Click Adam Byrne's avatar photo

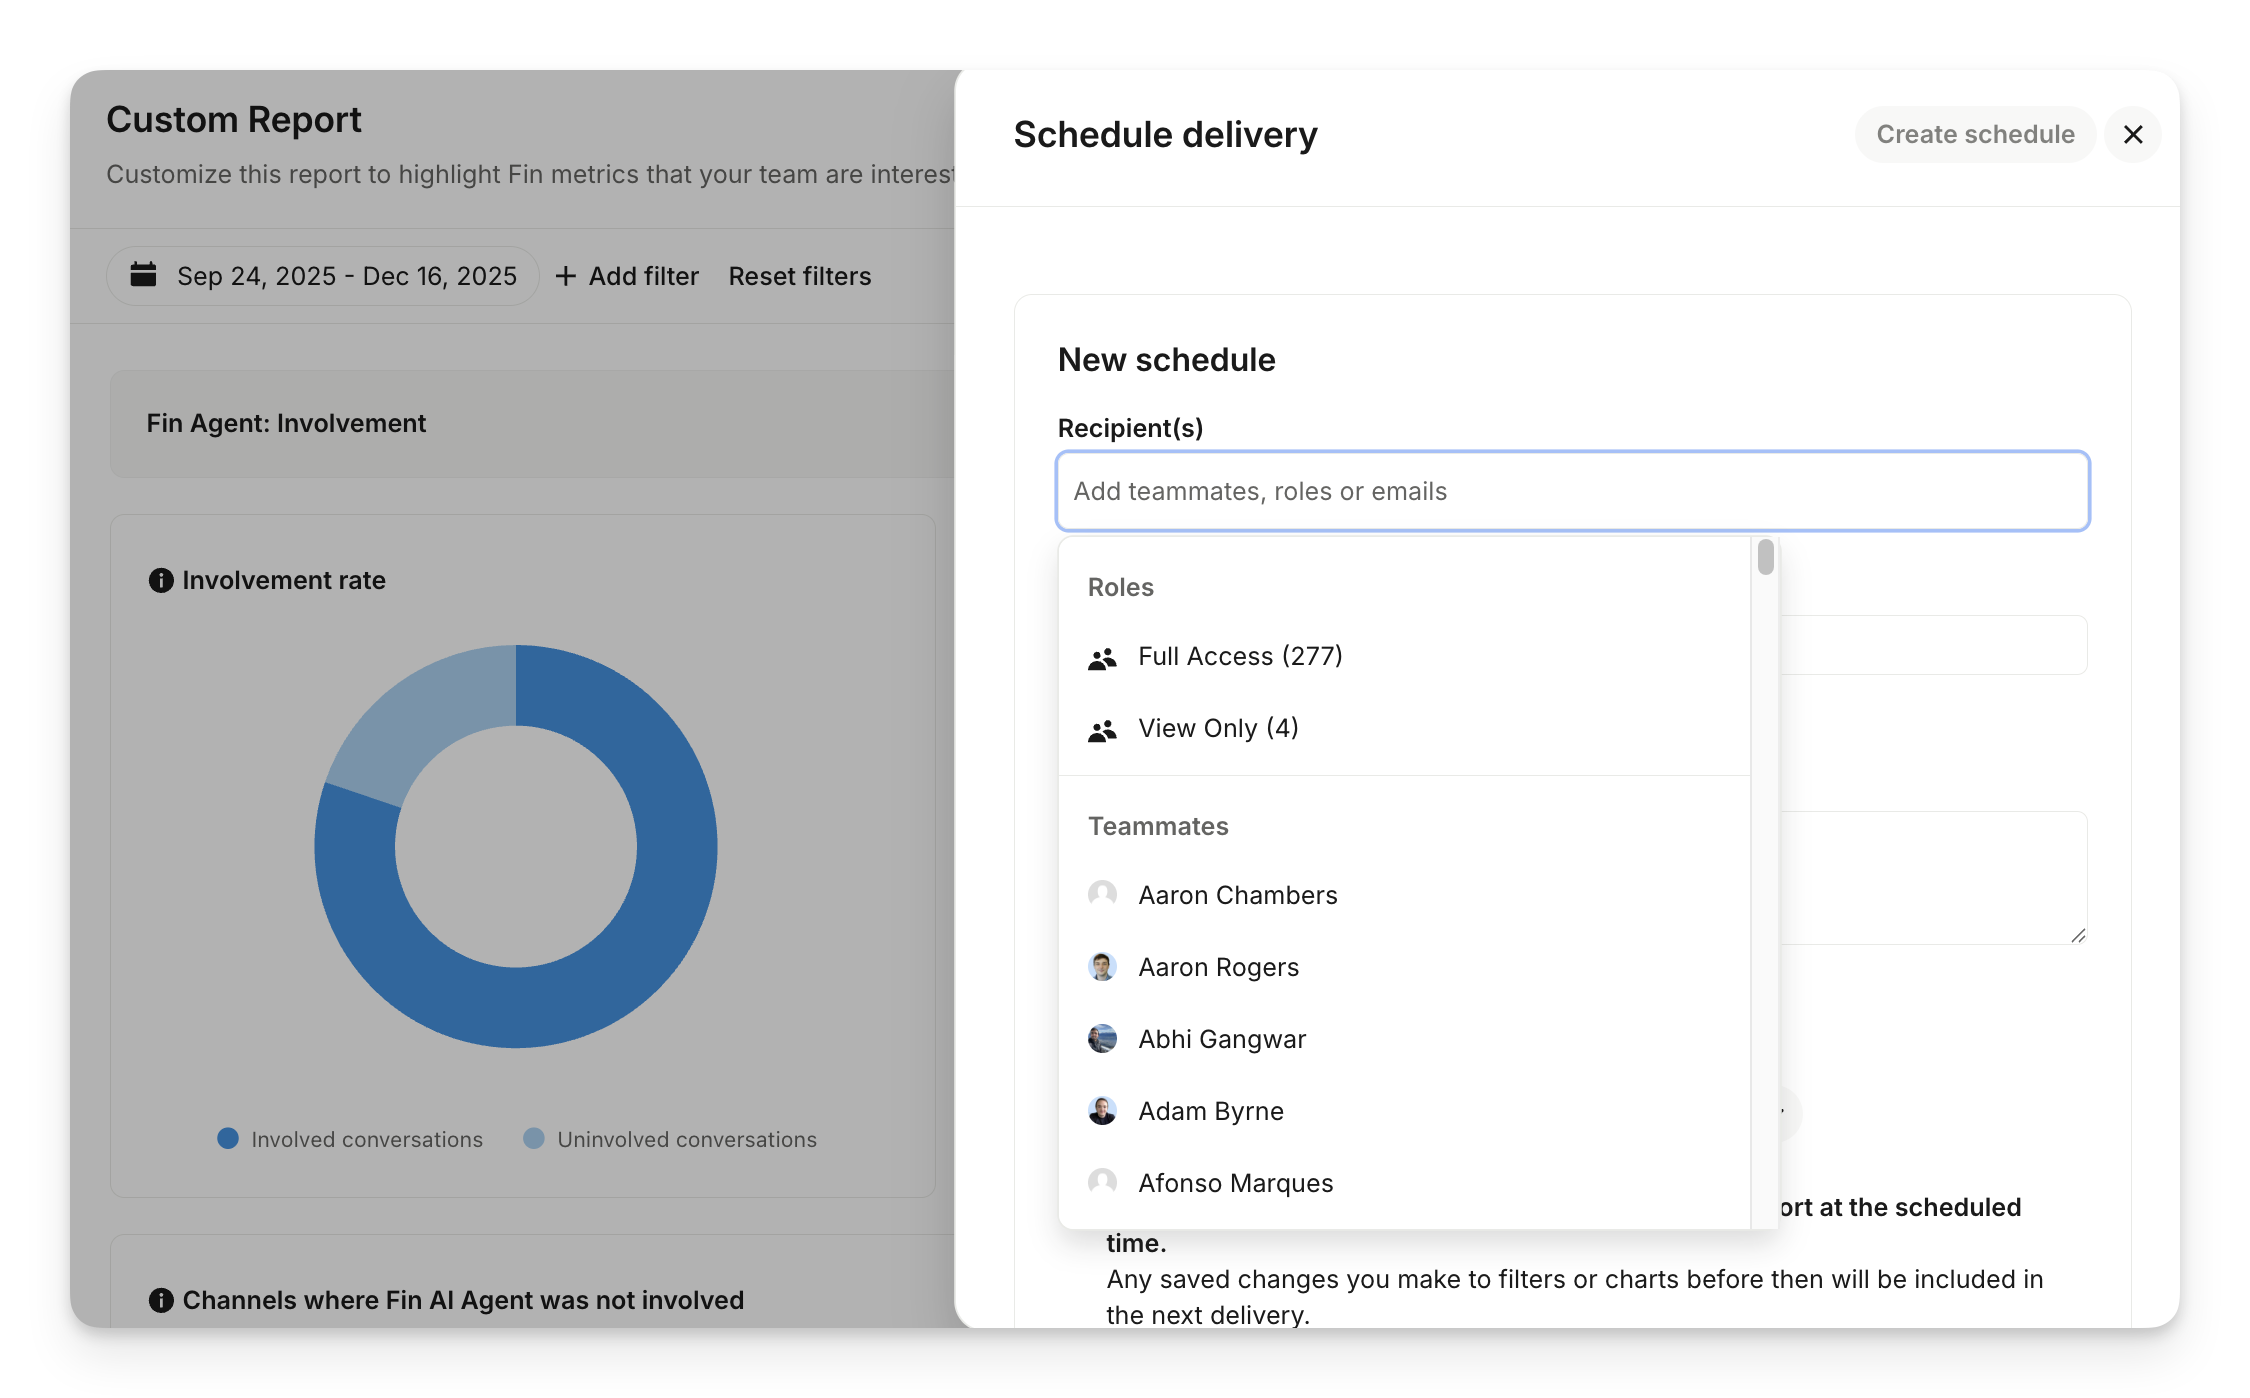1102,1111
